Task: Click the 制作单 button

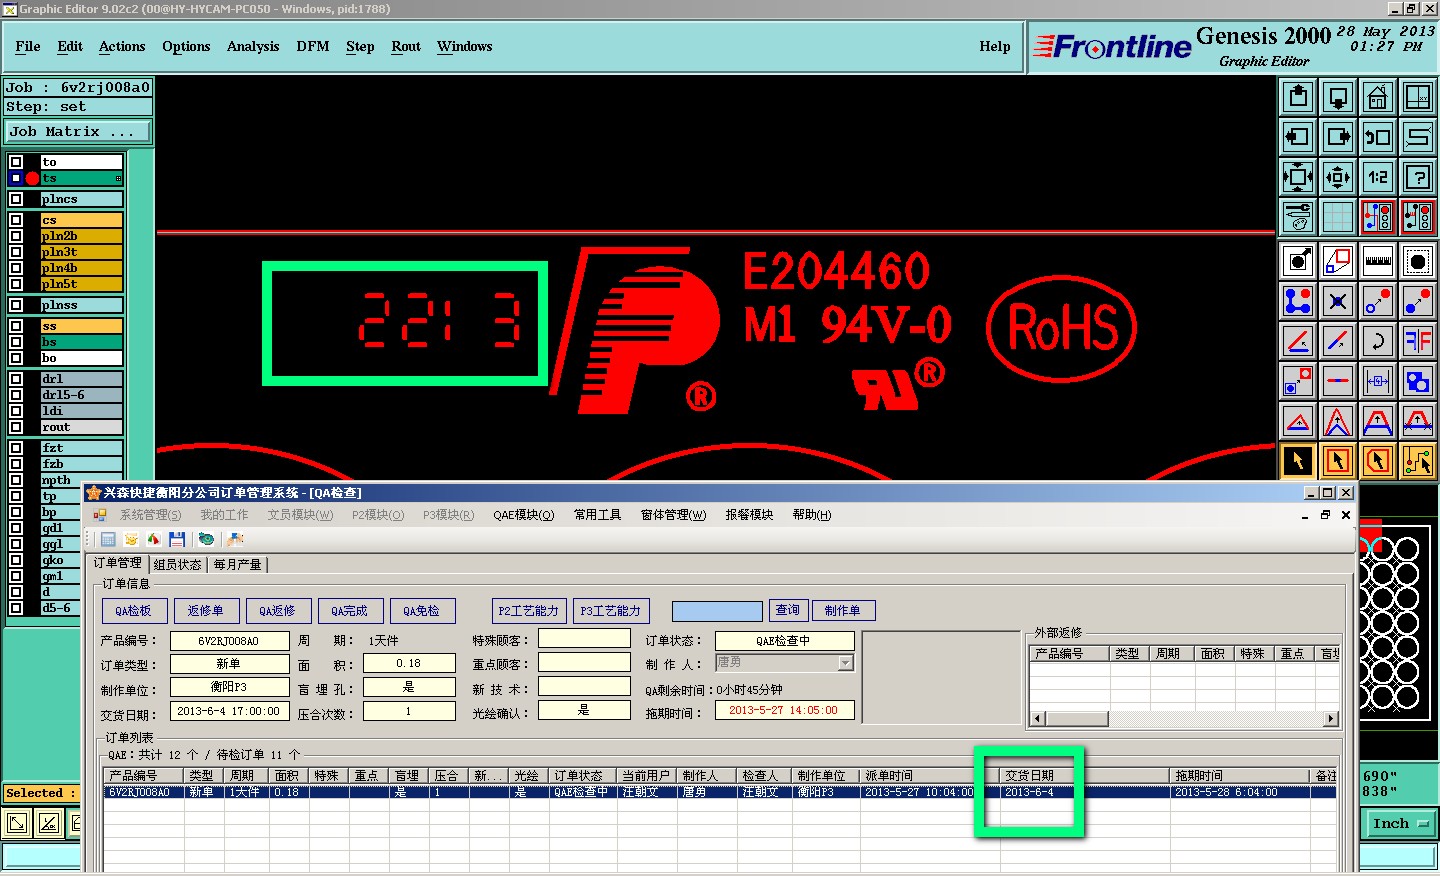Action: 844,610
